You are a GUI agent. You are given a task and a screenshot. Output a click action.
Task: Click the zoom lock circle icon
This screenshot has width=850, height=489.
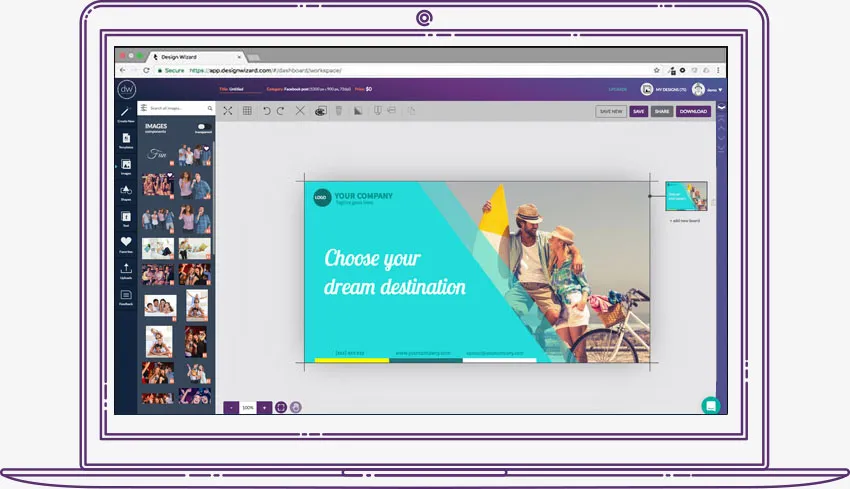(x=295, y=407)
